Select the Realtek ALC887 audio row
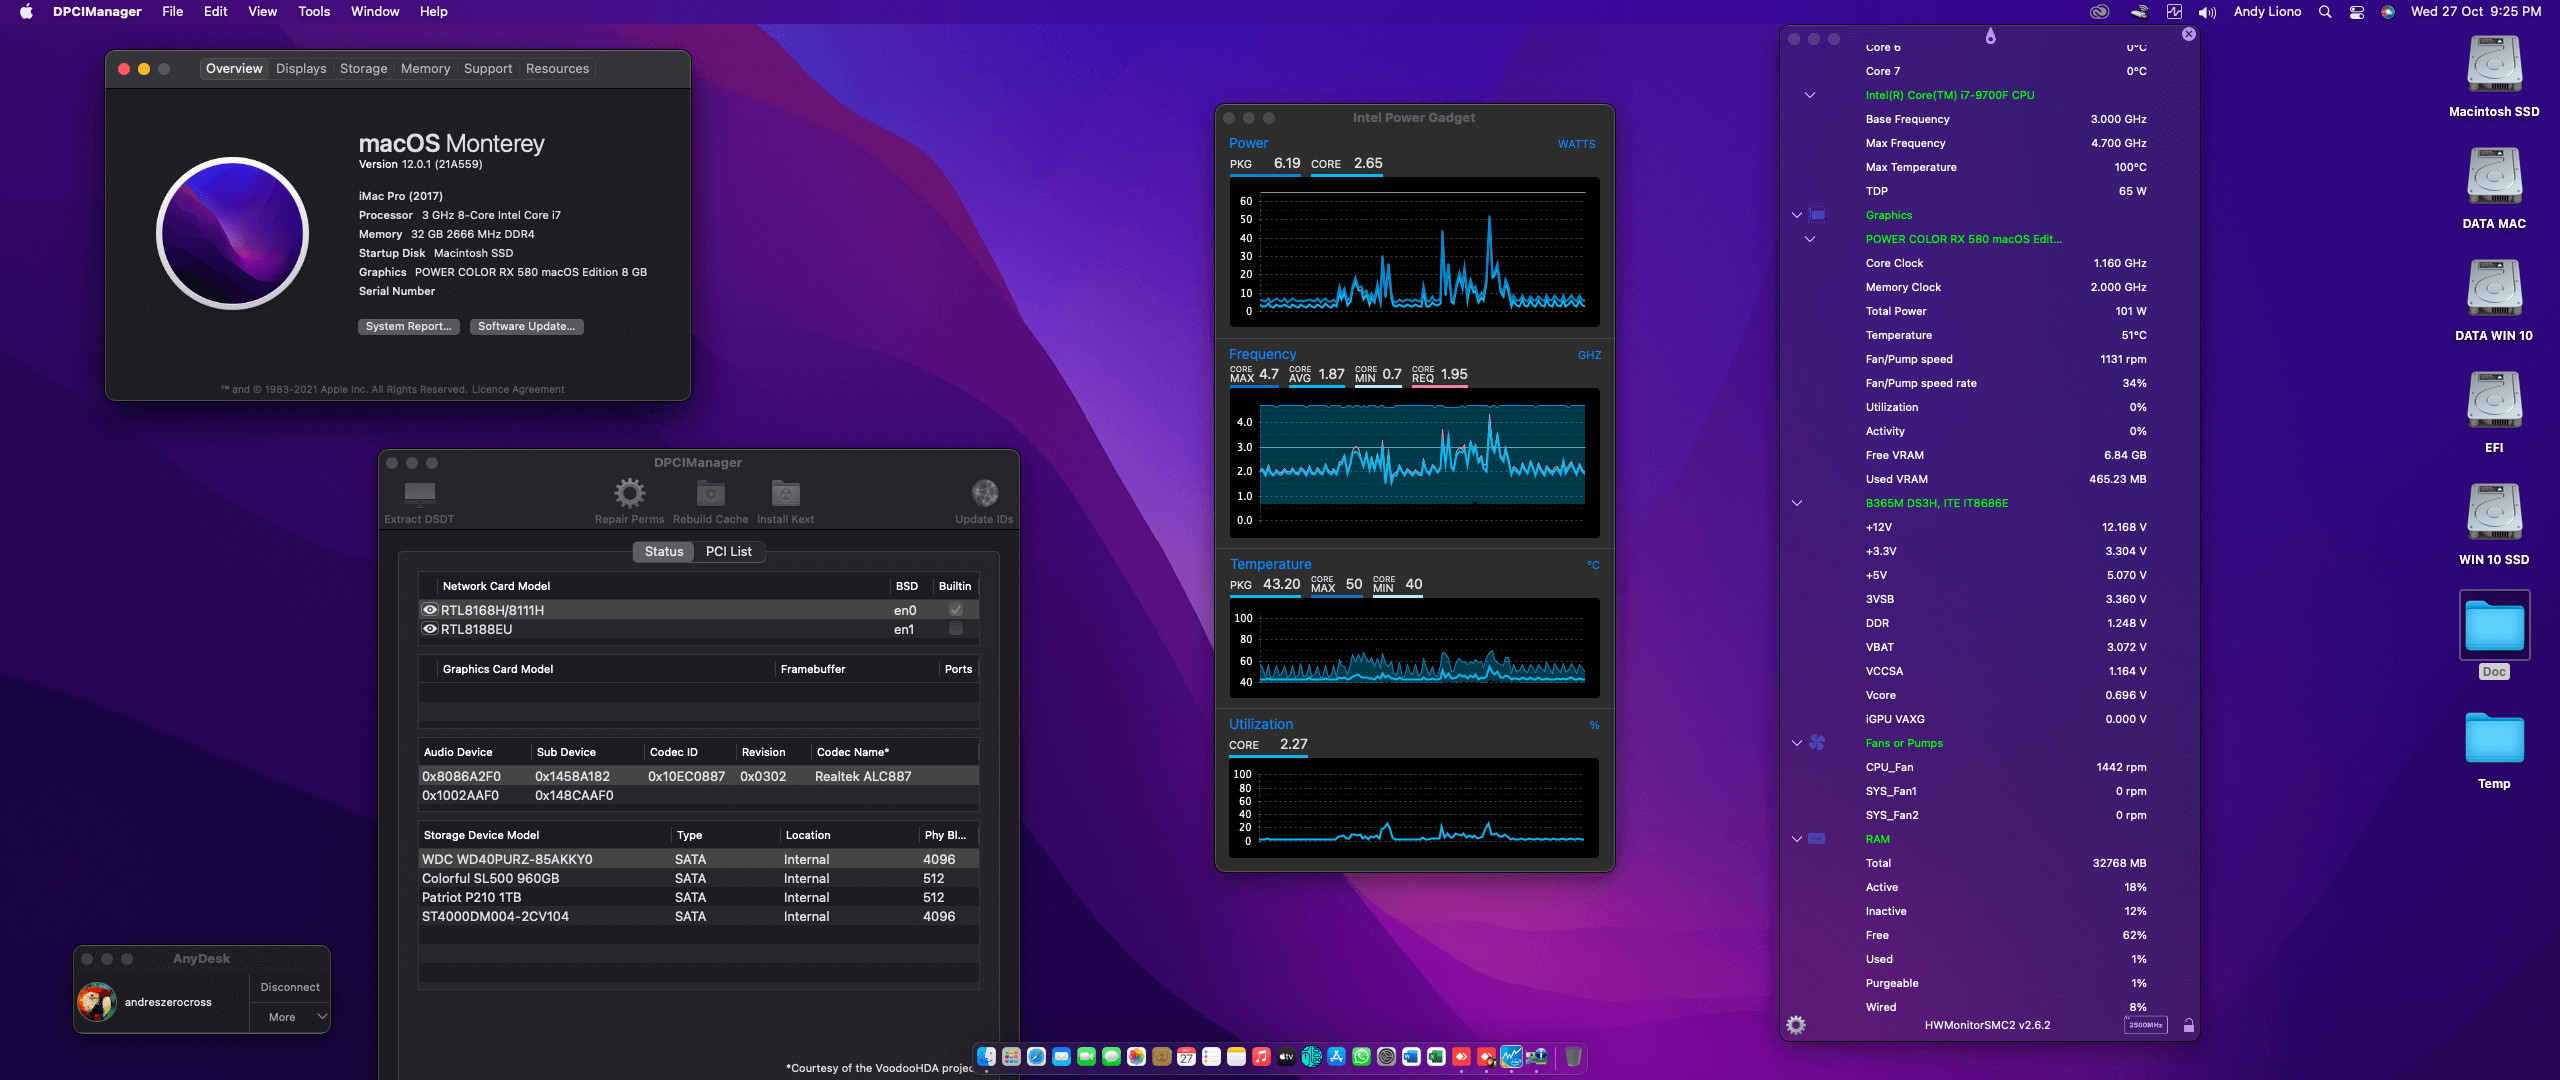 (x=698, y=776)
